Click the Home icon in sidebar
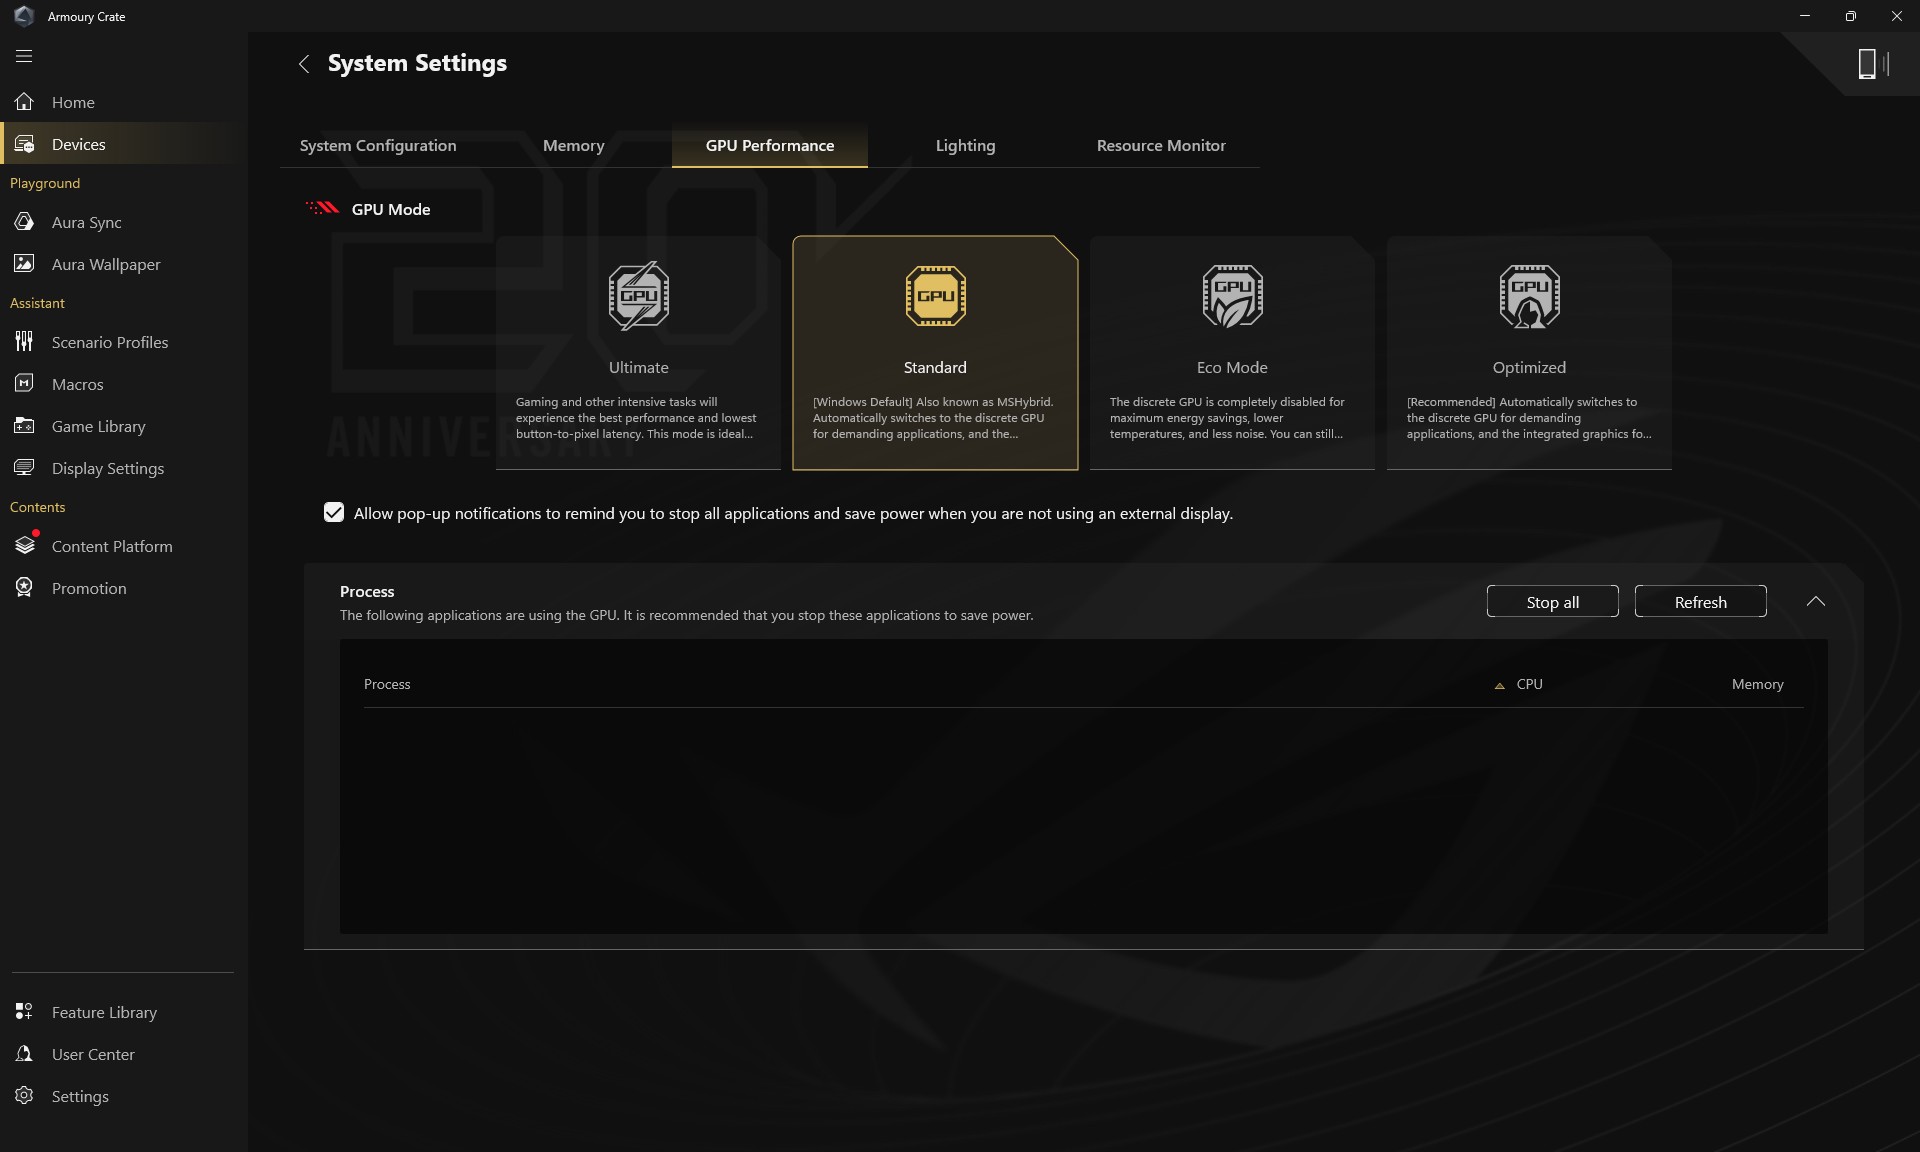The image size is (1920, 1152). (x=24, y=102)
